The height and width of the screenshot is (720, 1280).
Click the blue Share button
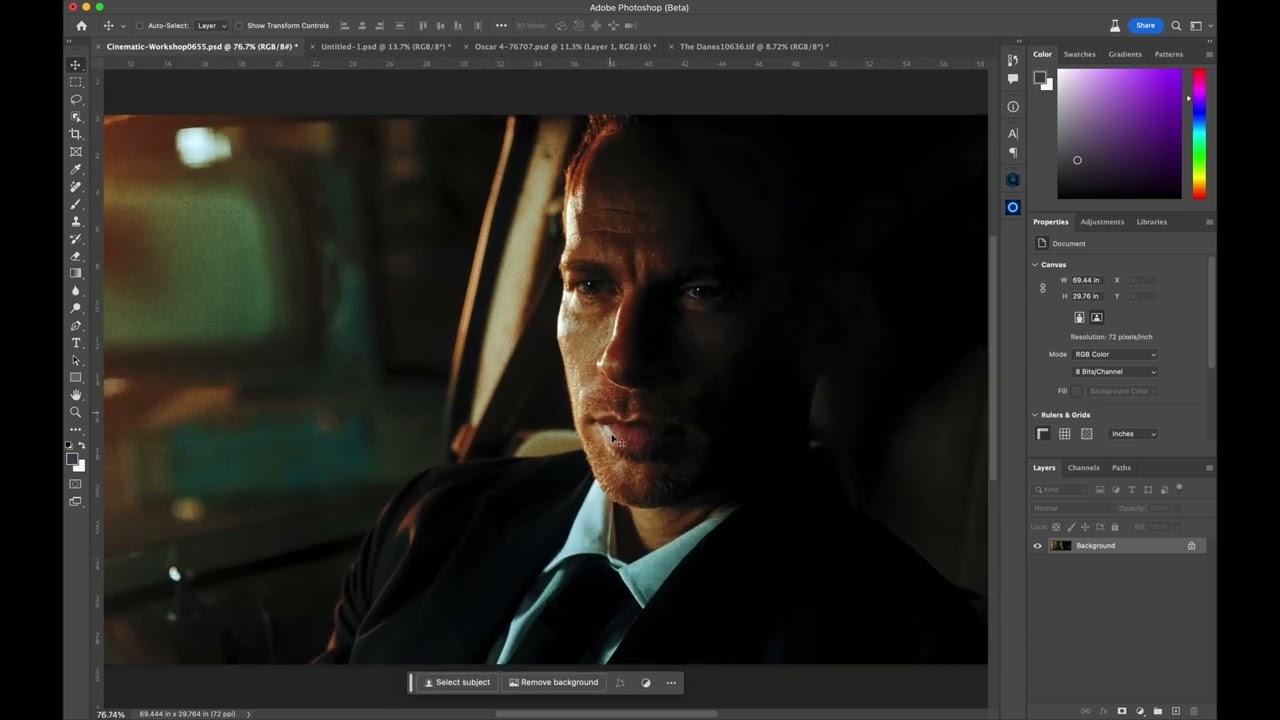(1145, 26)
